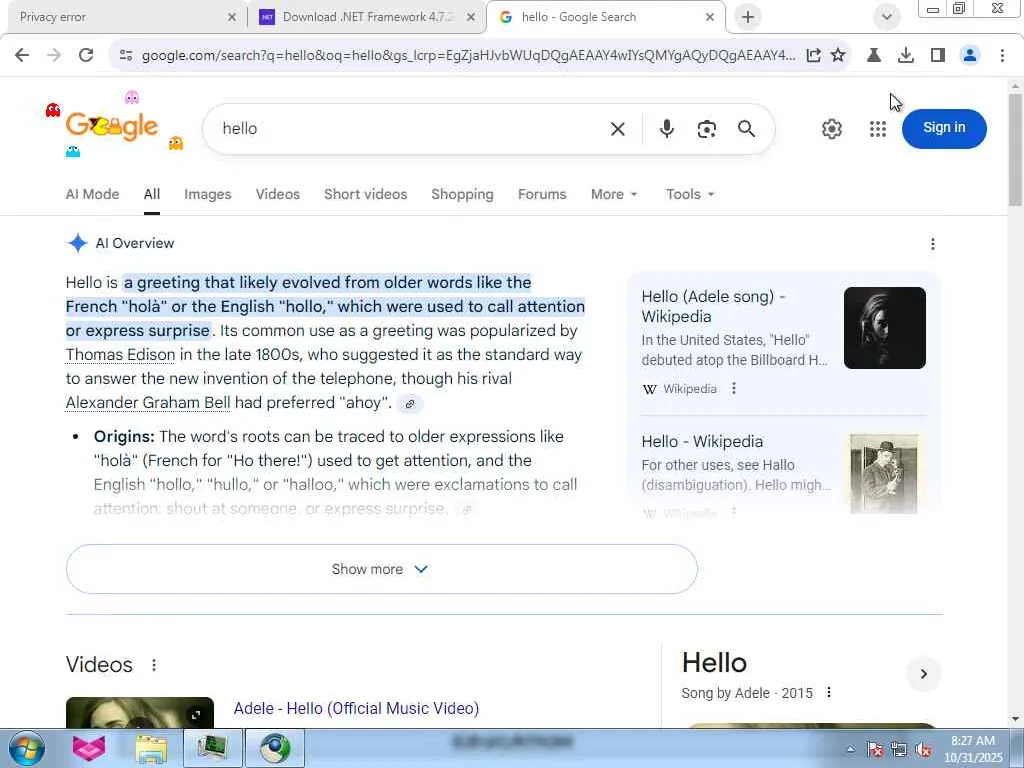Open the Hello - Wikipedia source card
Screen dimensions: 1024x768
coord(783,472)
